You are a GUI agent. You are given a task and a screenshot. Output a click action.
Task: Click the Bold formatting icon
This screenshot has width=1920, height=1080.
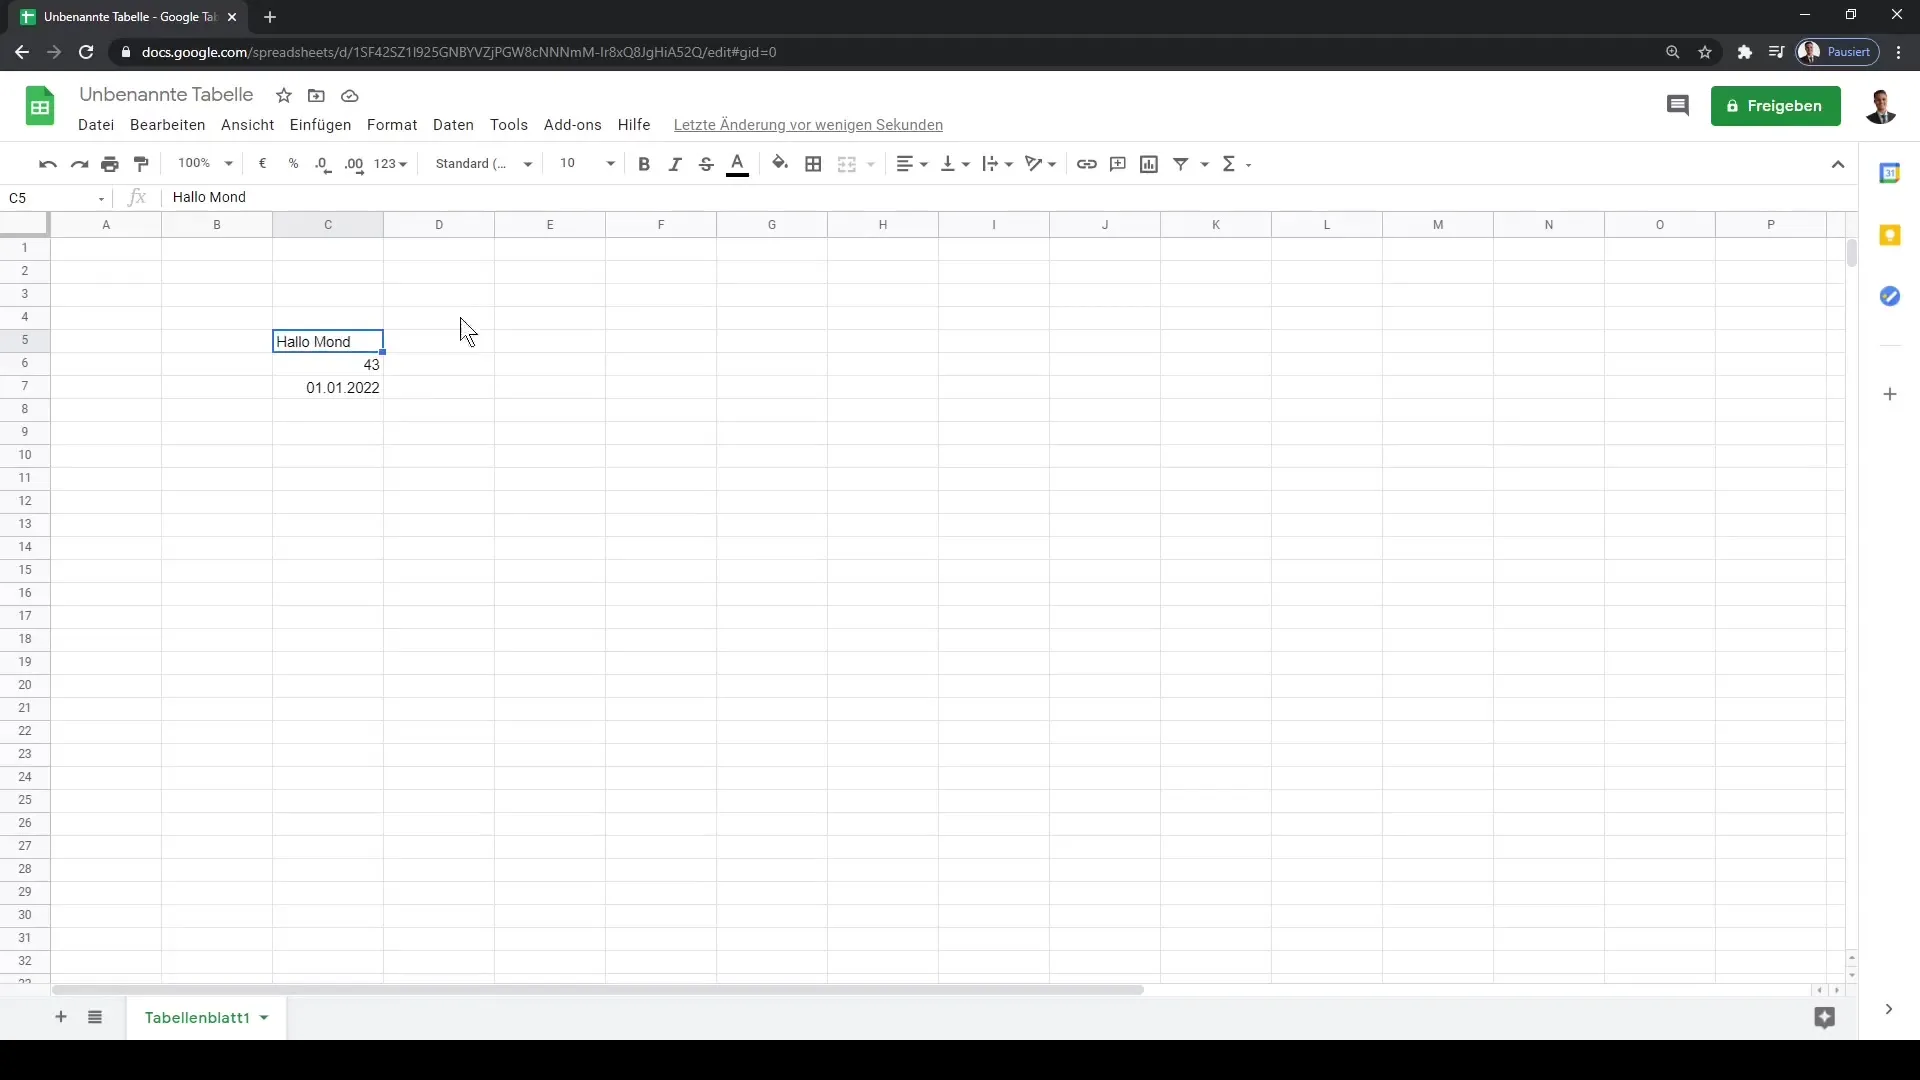(x=644, y=164)
